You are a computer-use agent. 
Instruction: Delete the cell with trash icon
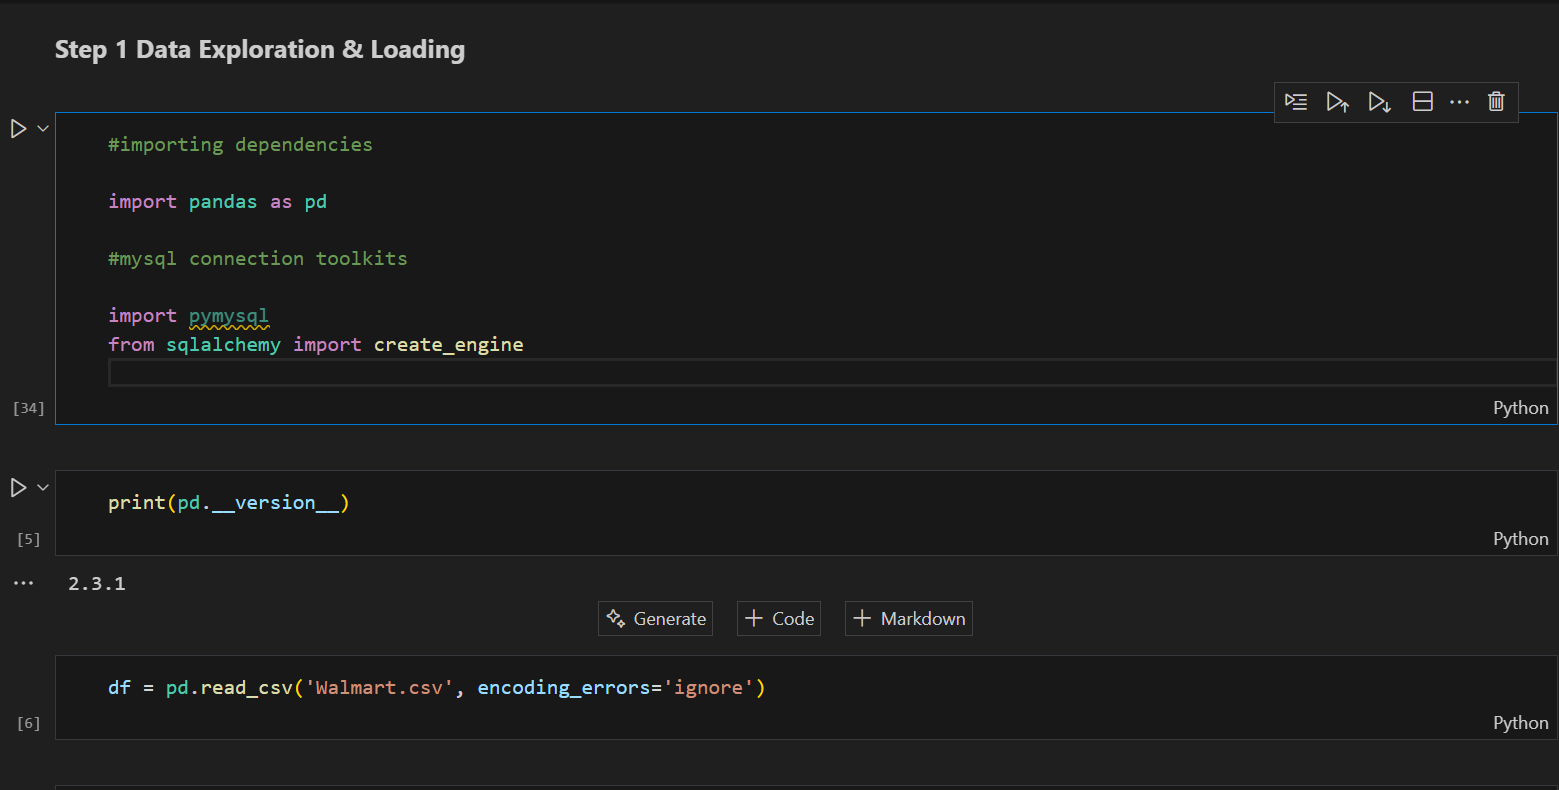coord(1496,102)
